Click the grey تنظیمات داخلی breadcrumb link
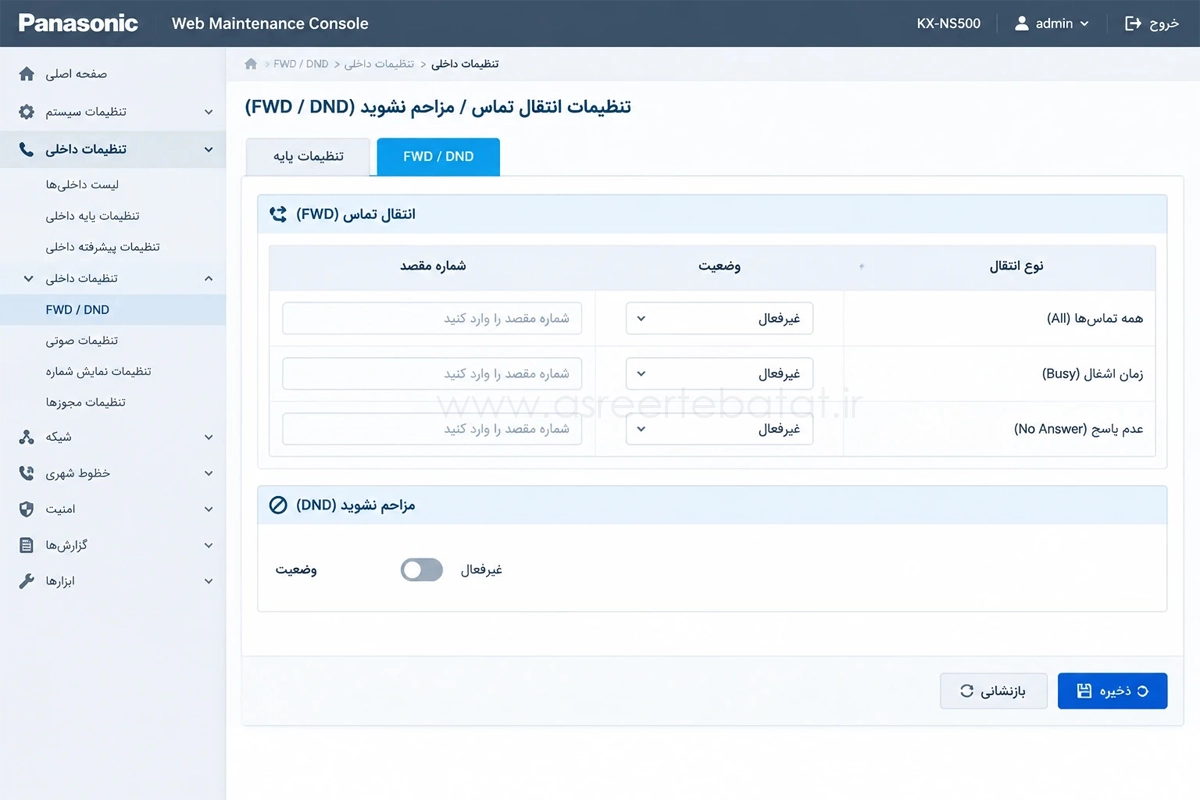Screen dimensions: 1200x800 point(379,64)
